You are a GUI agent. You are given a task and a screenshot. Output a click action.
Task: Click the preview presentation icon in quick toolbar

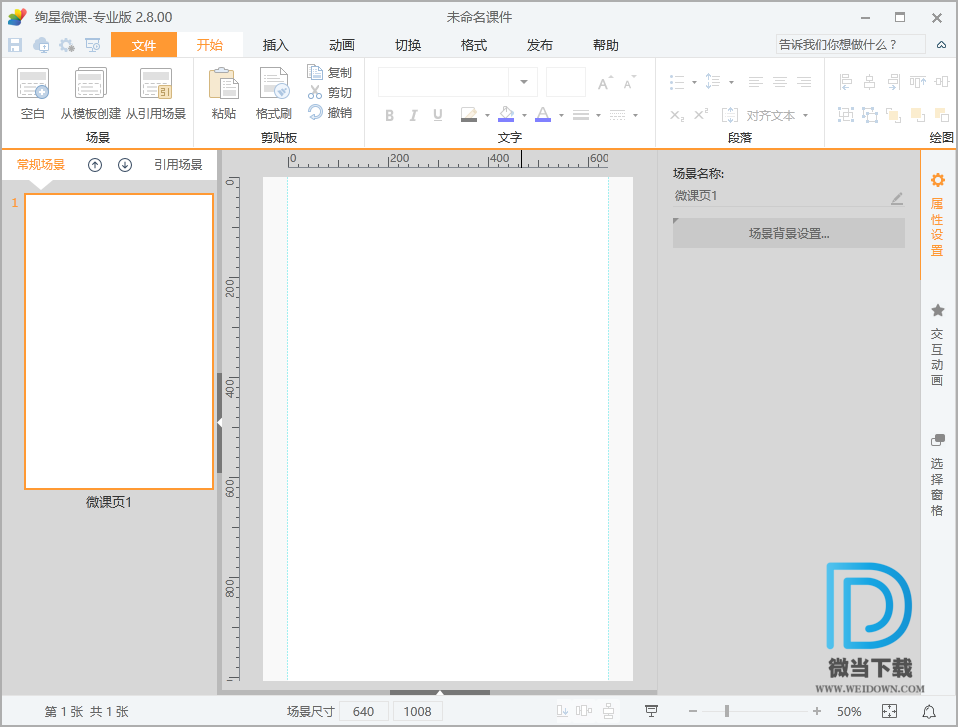point(93,45)
